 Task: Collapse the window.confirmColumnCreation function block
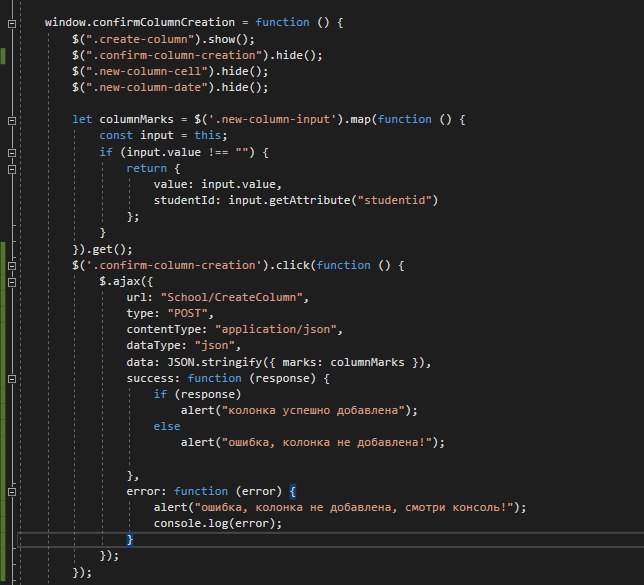12,24
